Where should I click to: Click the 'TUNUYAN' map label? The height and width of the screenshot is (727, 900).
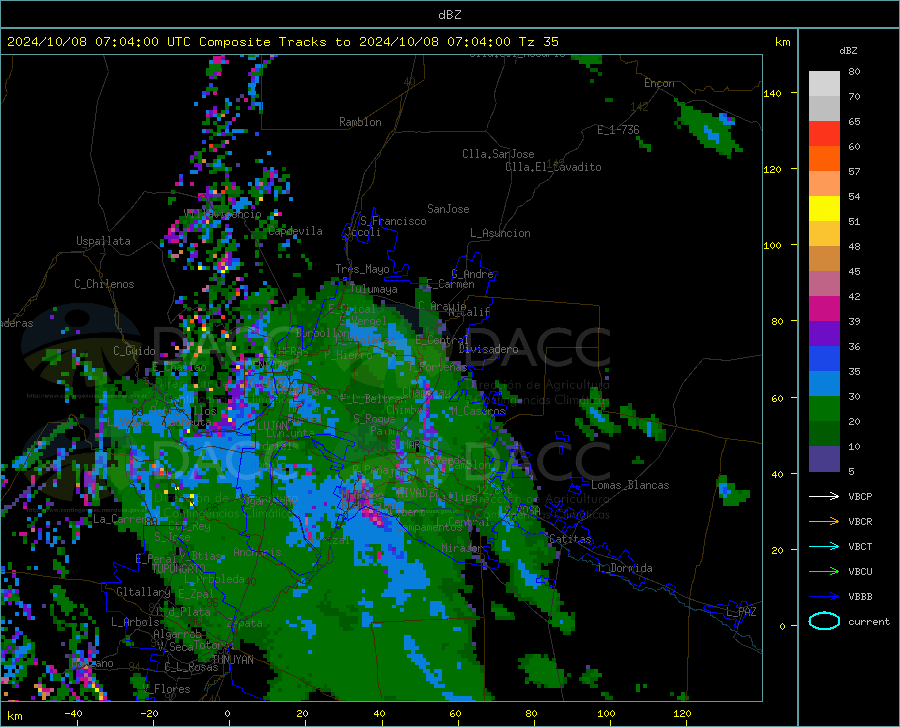click(x=232, y=660)
